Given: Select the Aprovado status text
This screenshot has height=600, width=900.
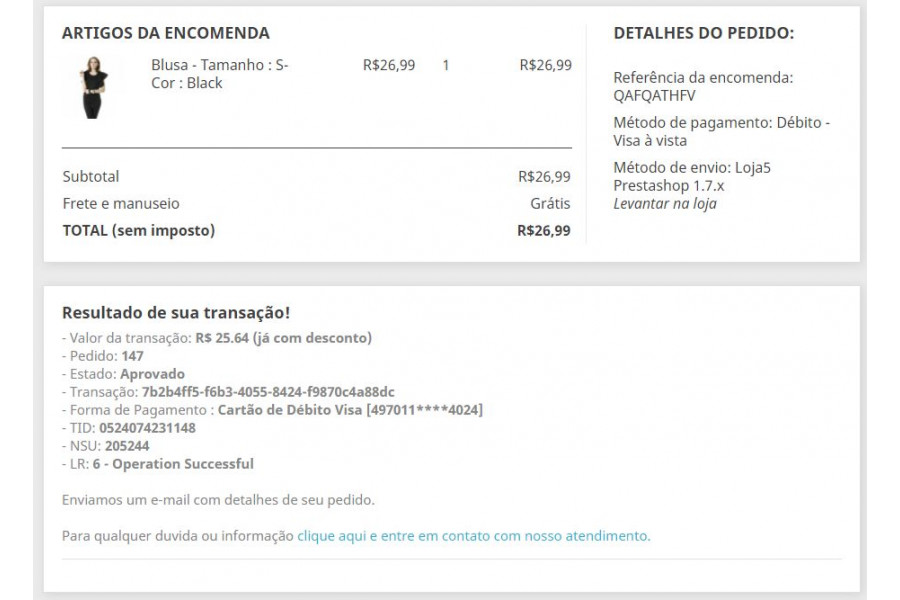Looking at the screenshot, I should click(x=153, y=374).
